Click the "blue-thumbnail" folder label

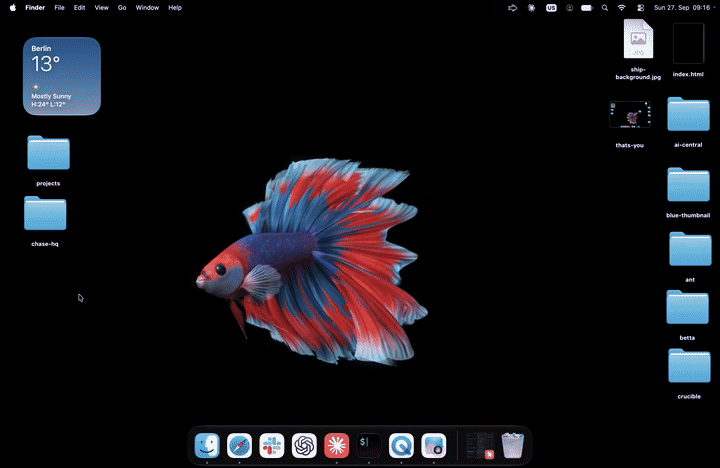(688, 215)
